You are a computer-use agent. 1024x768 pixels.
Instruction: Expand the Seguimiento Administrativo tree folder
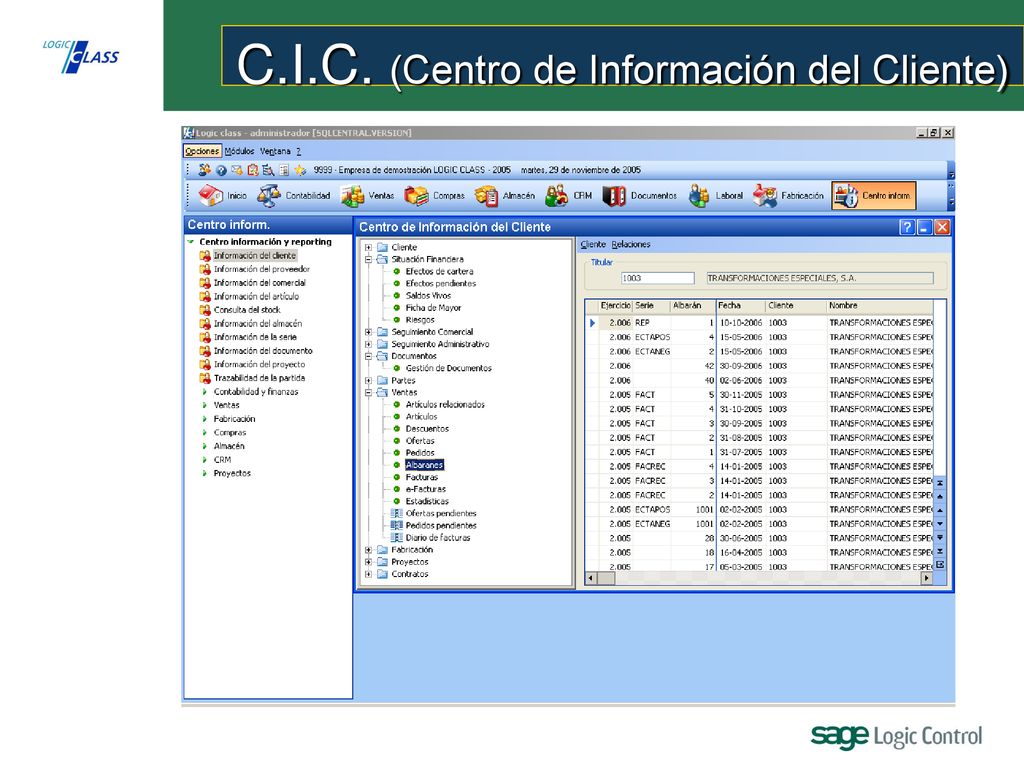coord(368,344)
